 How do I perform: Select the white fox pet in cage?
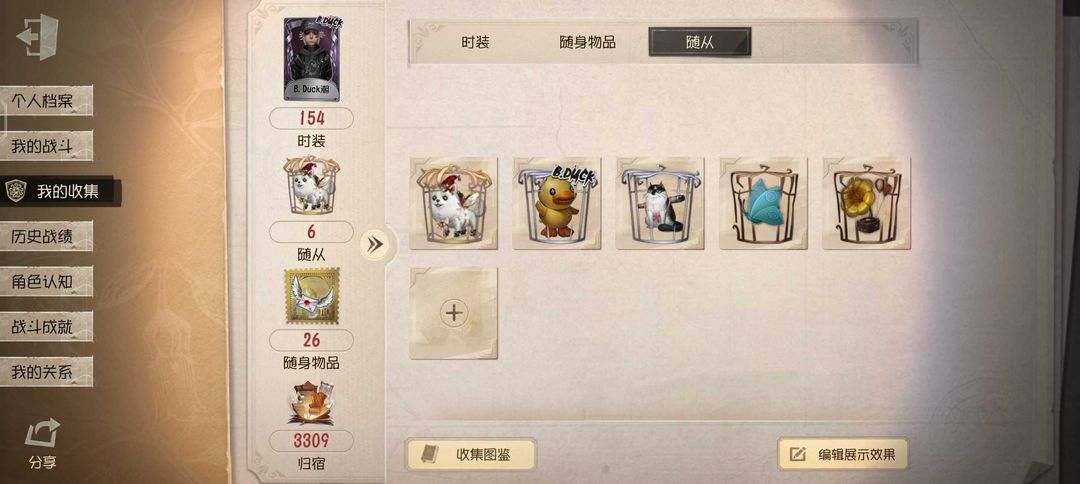click(453, 203)
